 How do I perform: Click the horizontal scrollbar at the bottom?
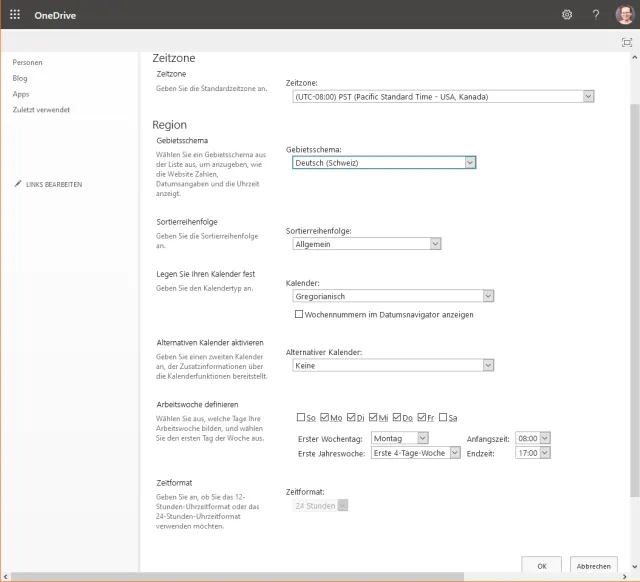pyautogui.click(x=300, y=577)
